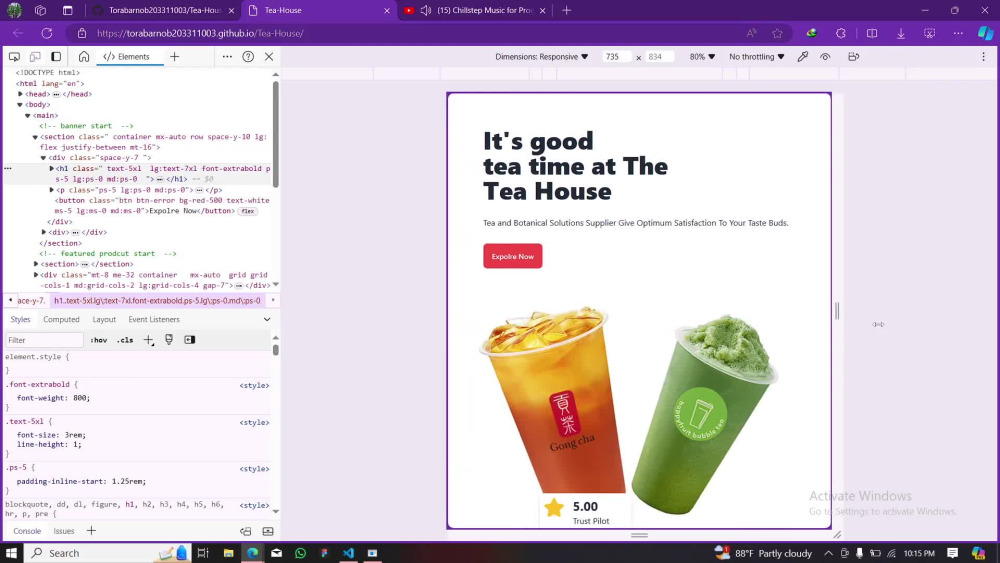The image size is (1000, 563).
Task: Click the device posture icon in toolbar
Action: 853,57
